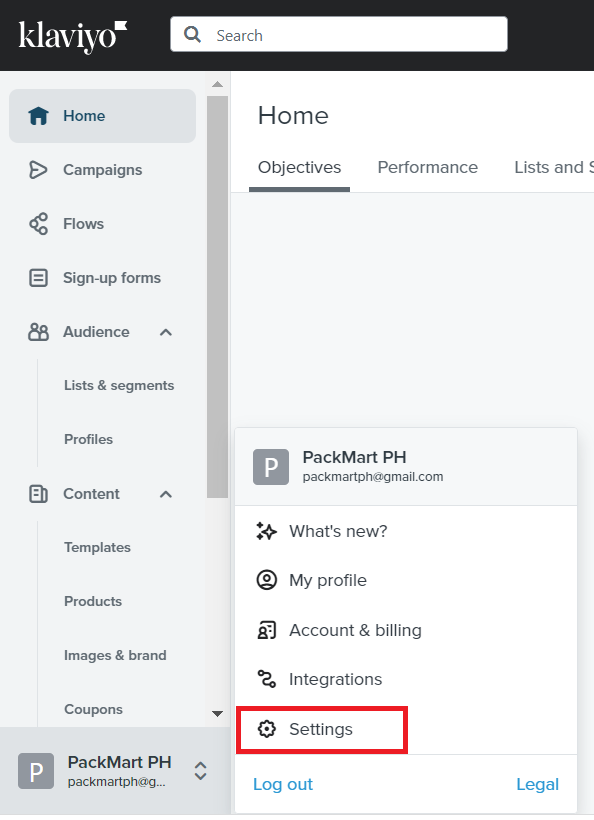Collapse the Audience section chevron
Image resolution: width=594 pixels, height=820 pixels.
tap(166, 332)
